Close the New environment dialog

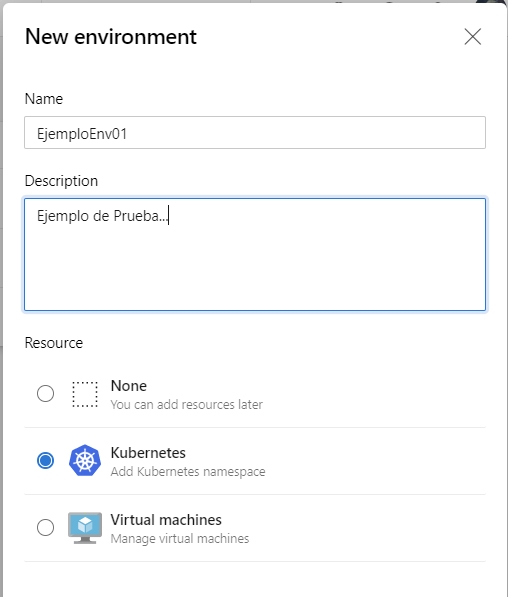coord(473,37)
